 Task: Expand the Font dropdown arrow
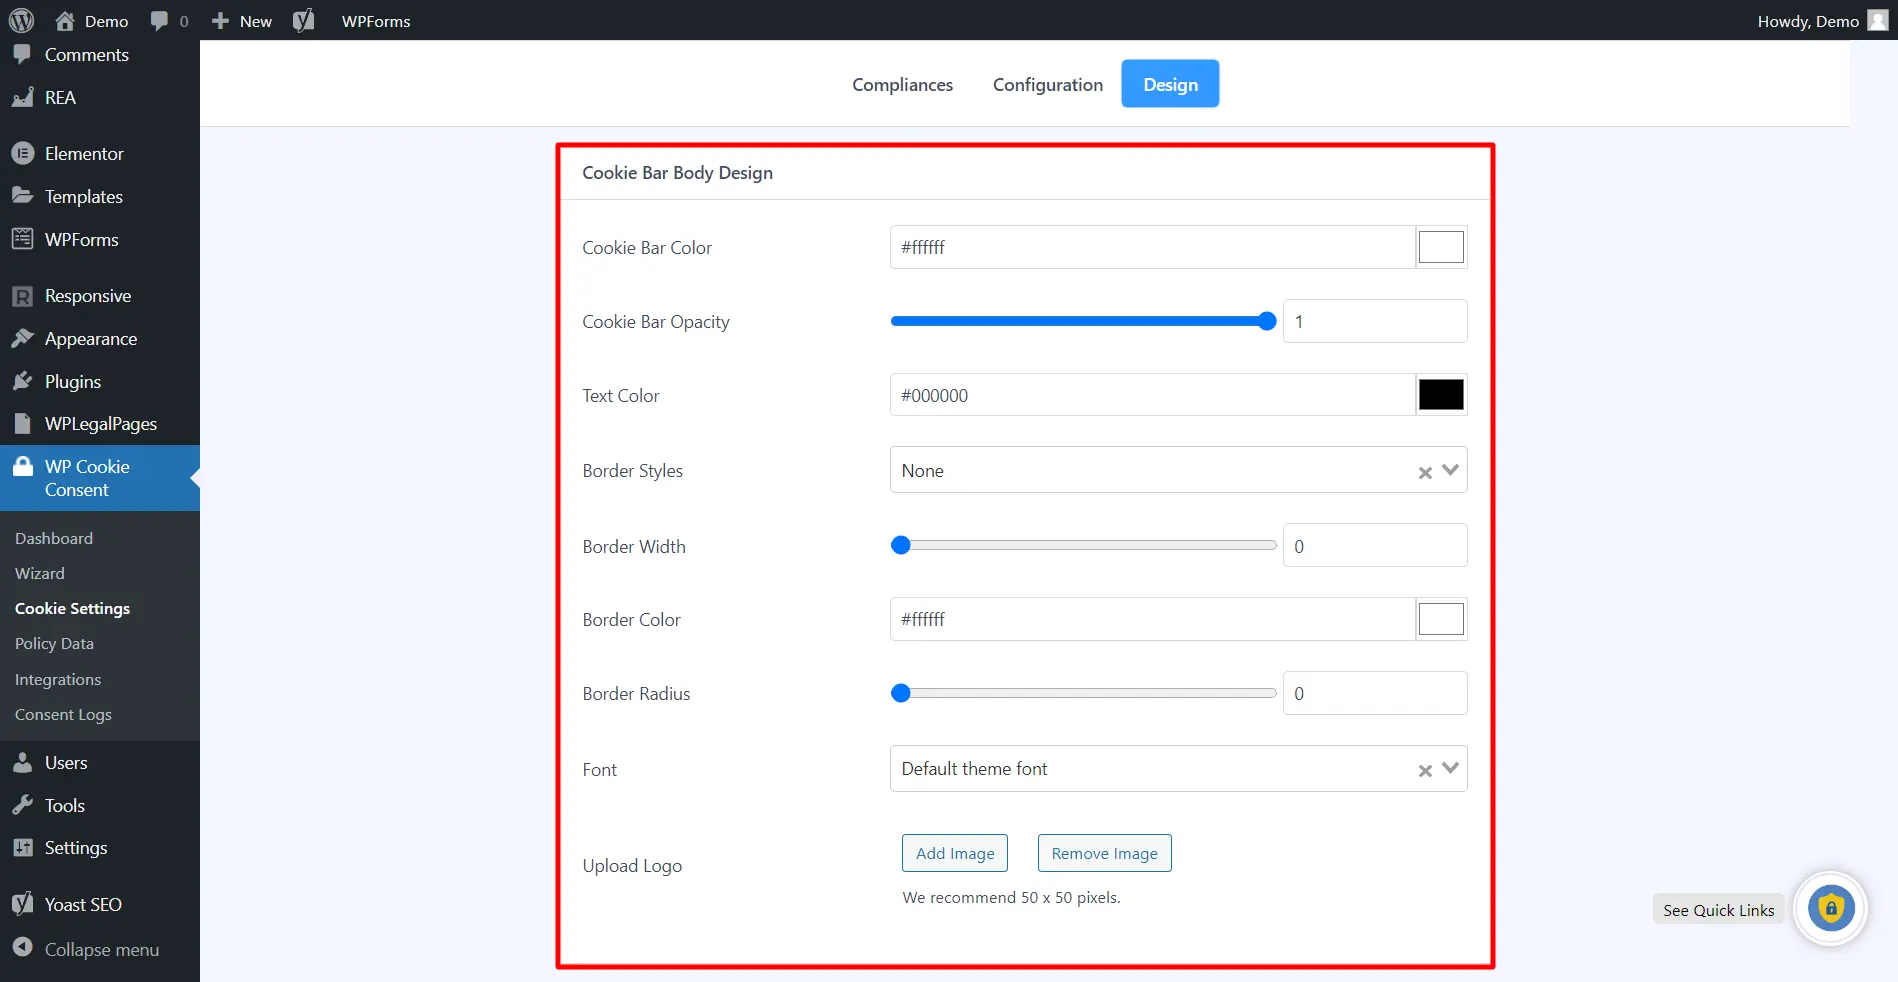click(1451, 768)
